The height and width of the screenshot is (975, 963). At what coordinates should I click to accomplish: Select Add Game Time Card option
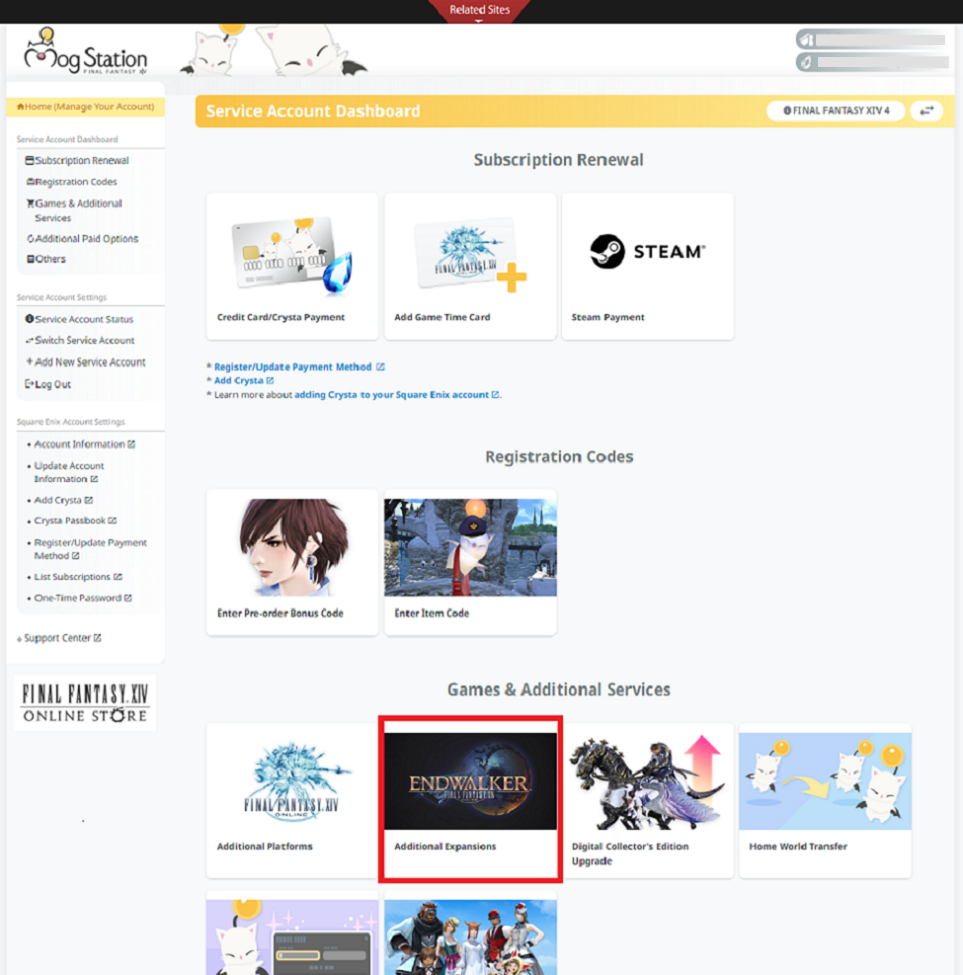pos(470,266)
